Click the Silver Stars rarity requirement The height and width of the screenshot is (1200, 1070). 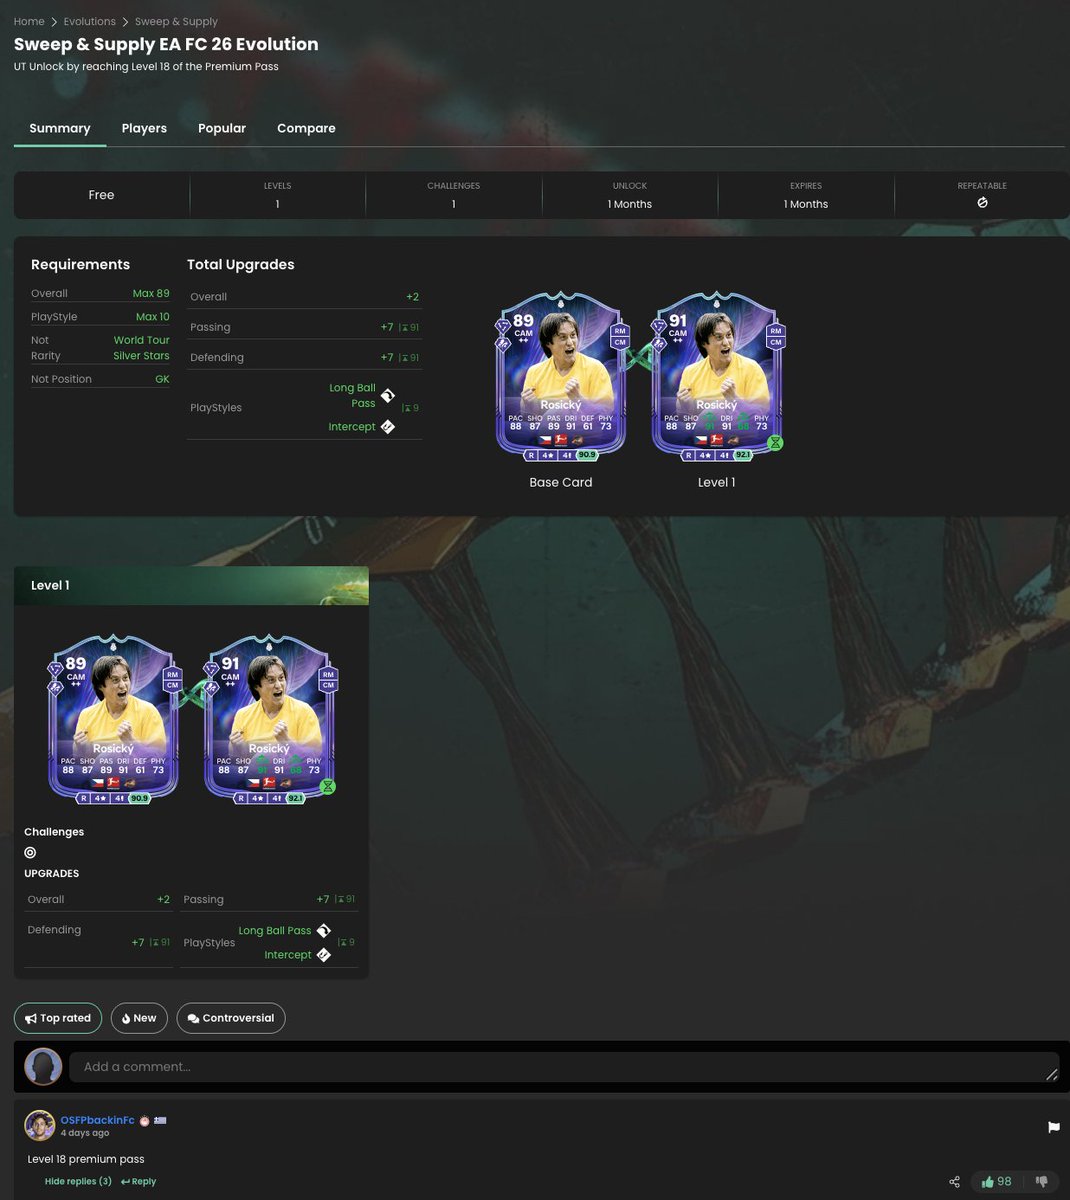tap(141, 356)
